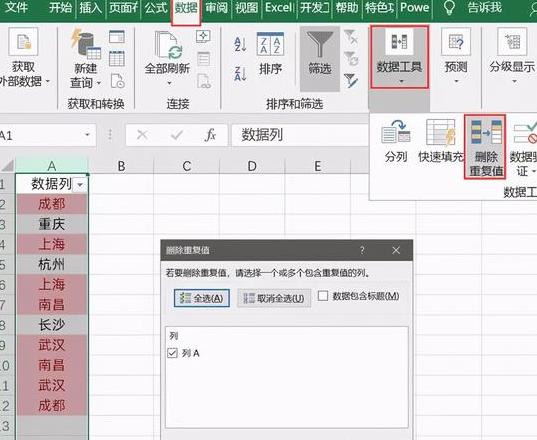Image resolution: width=537 pixels, height=440 pixels.
Task: Click the 取消全选(U) button
Action: (x=274, y=298)
